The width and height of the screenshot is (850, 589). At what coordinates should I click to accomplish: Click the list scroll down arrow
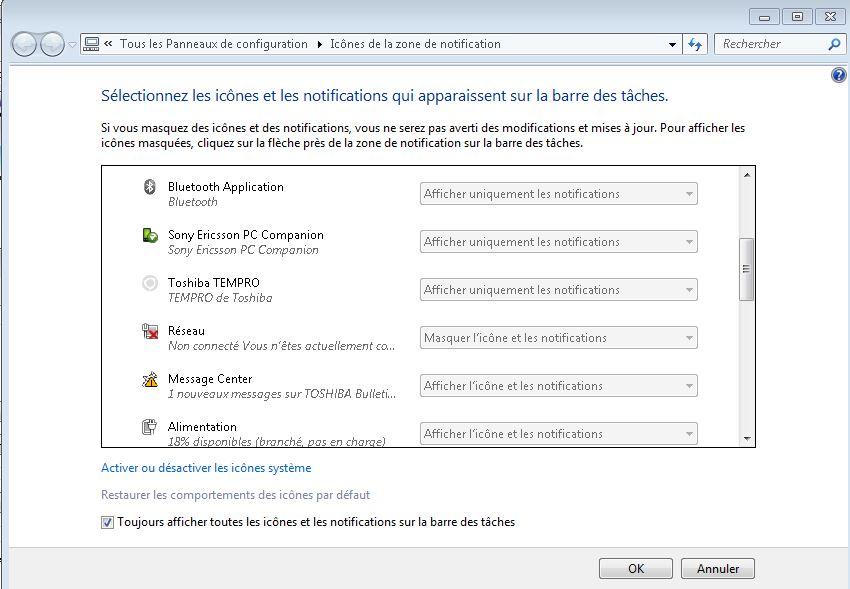(747, 439)
